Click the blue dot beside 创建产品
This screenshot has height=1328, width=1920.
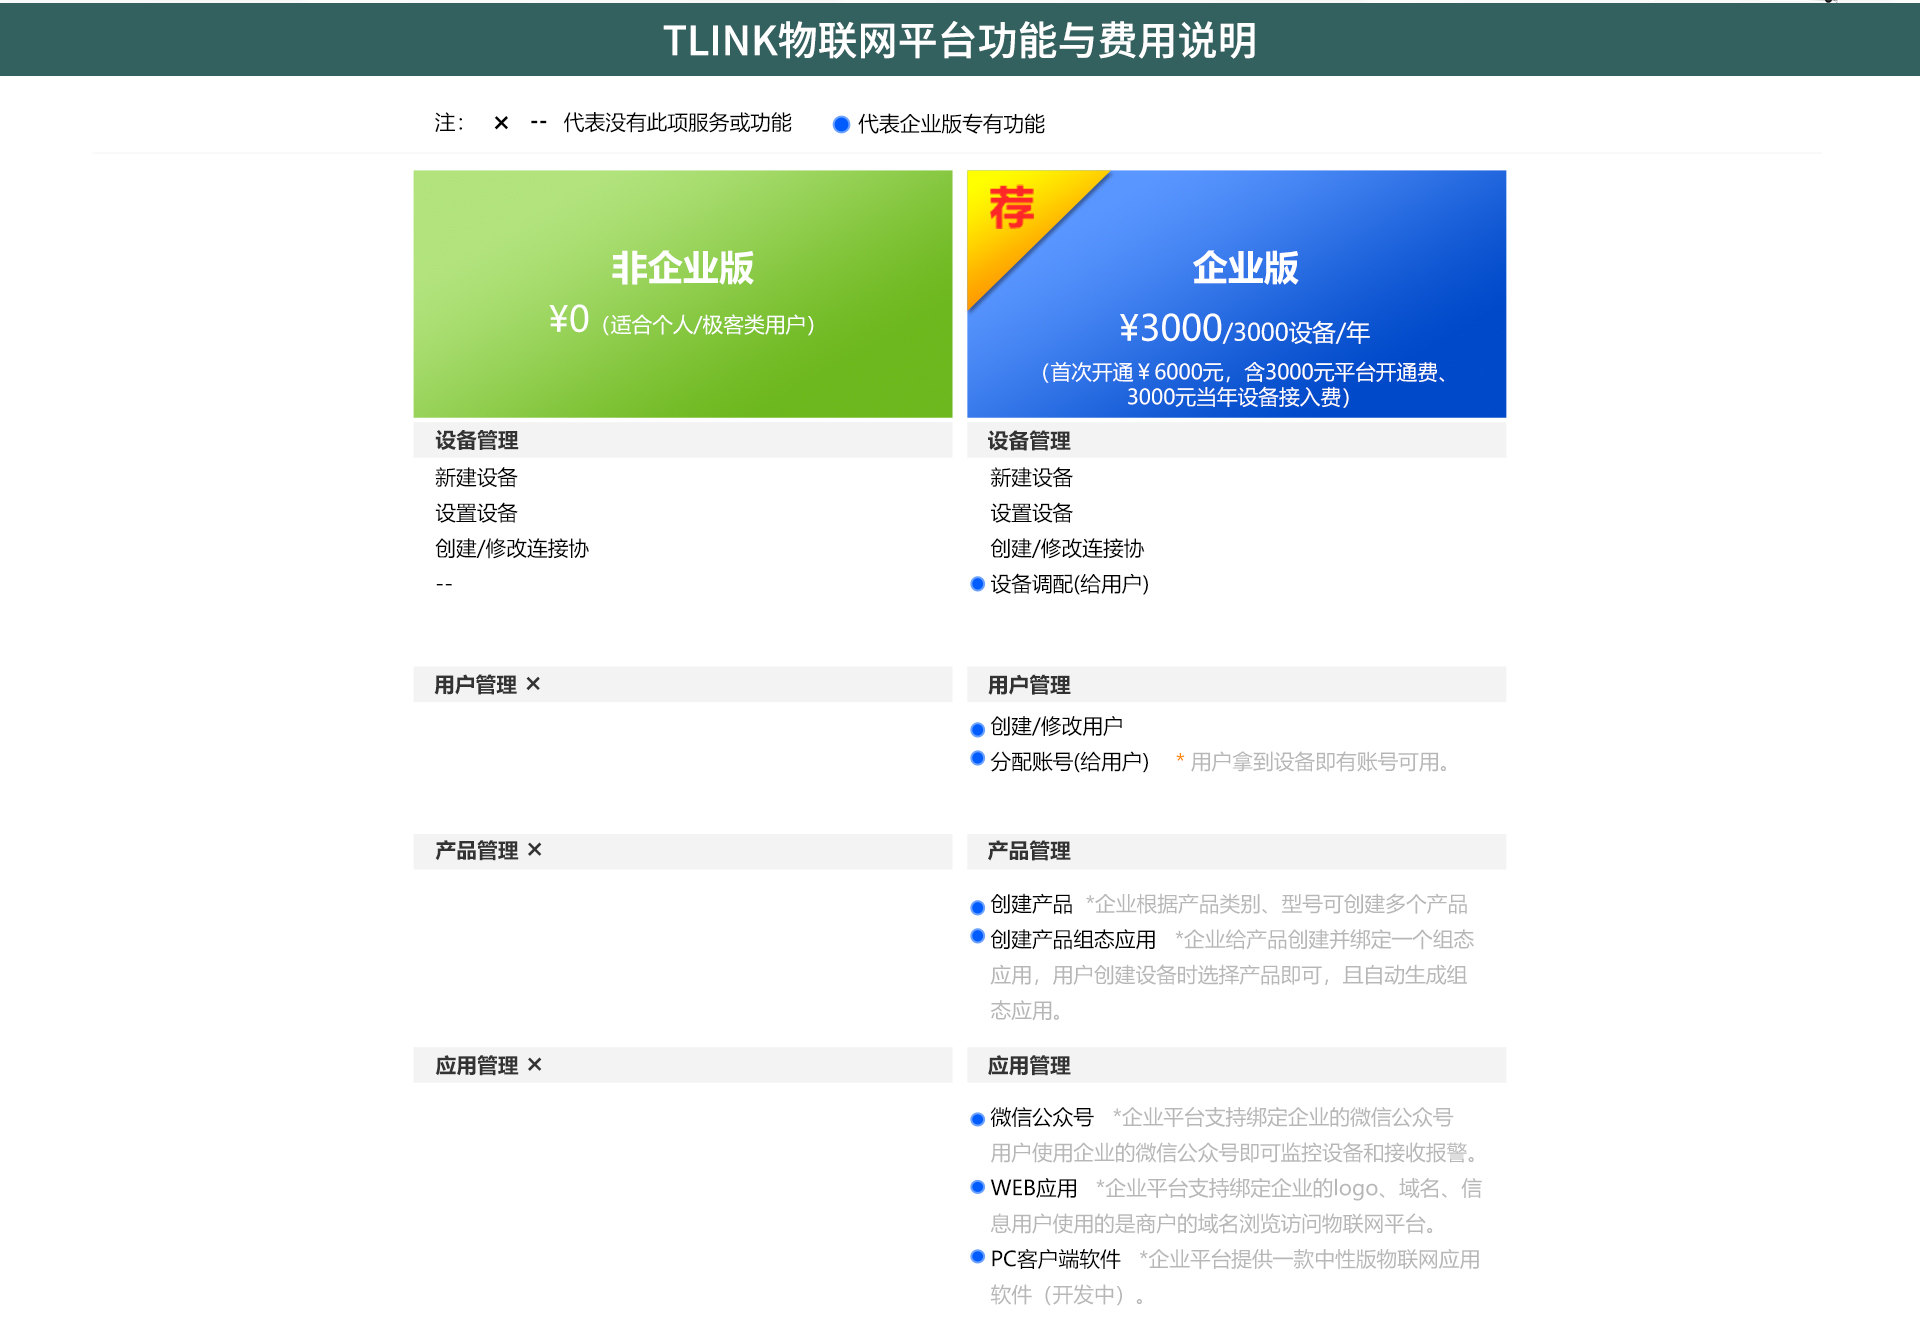pos(977,907)
